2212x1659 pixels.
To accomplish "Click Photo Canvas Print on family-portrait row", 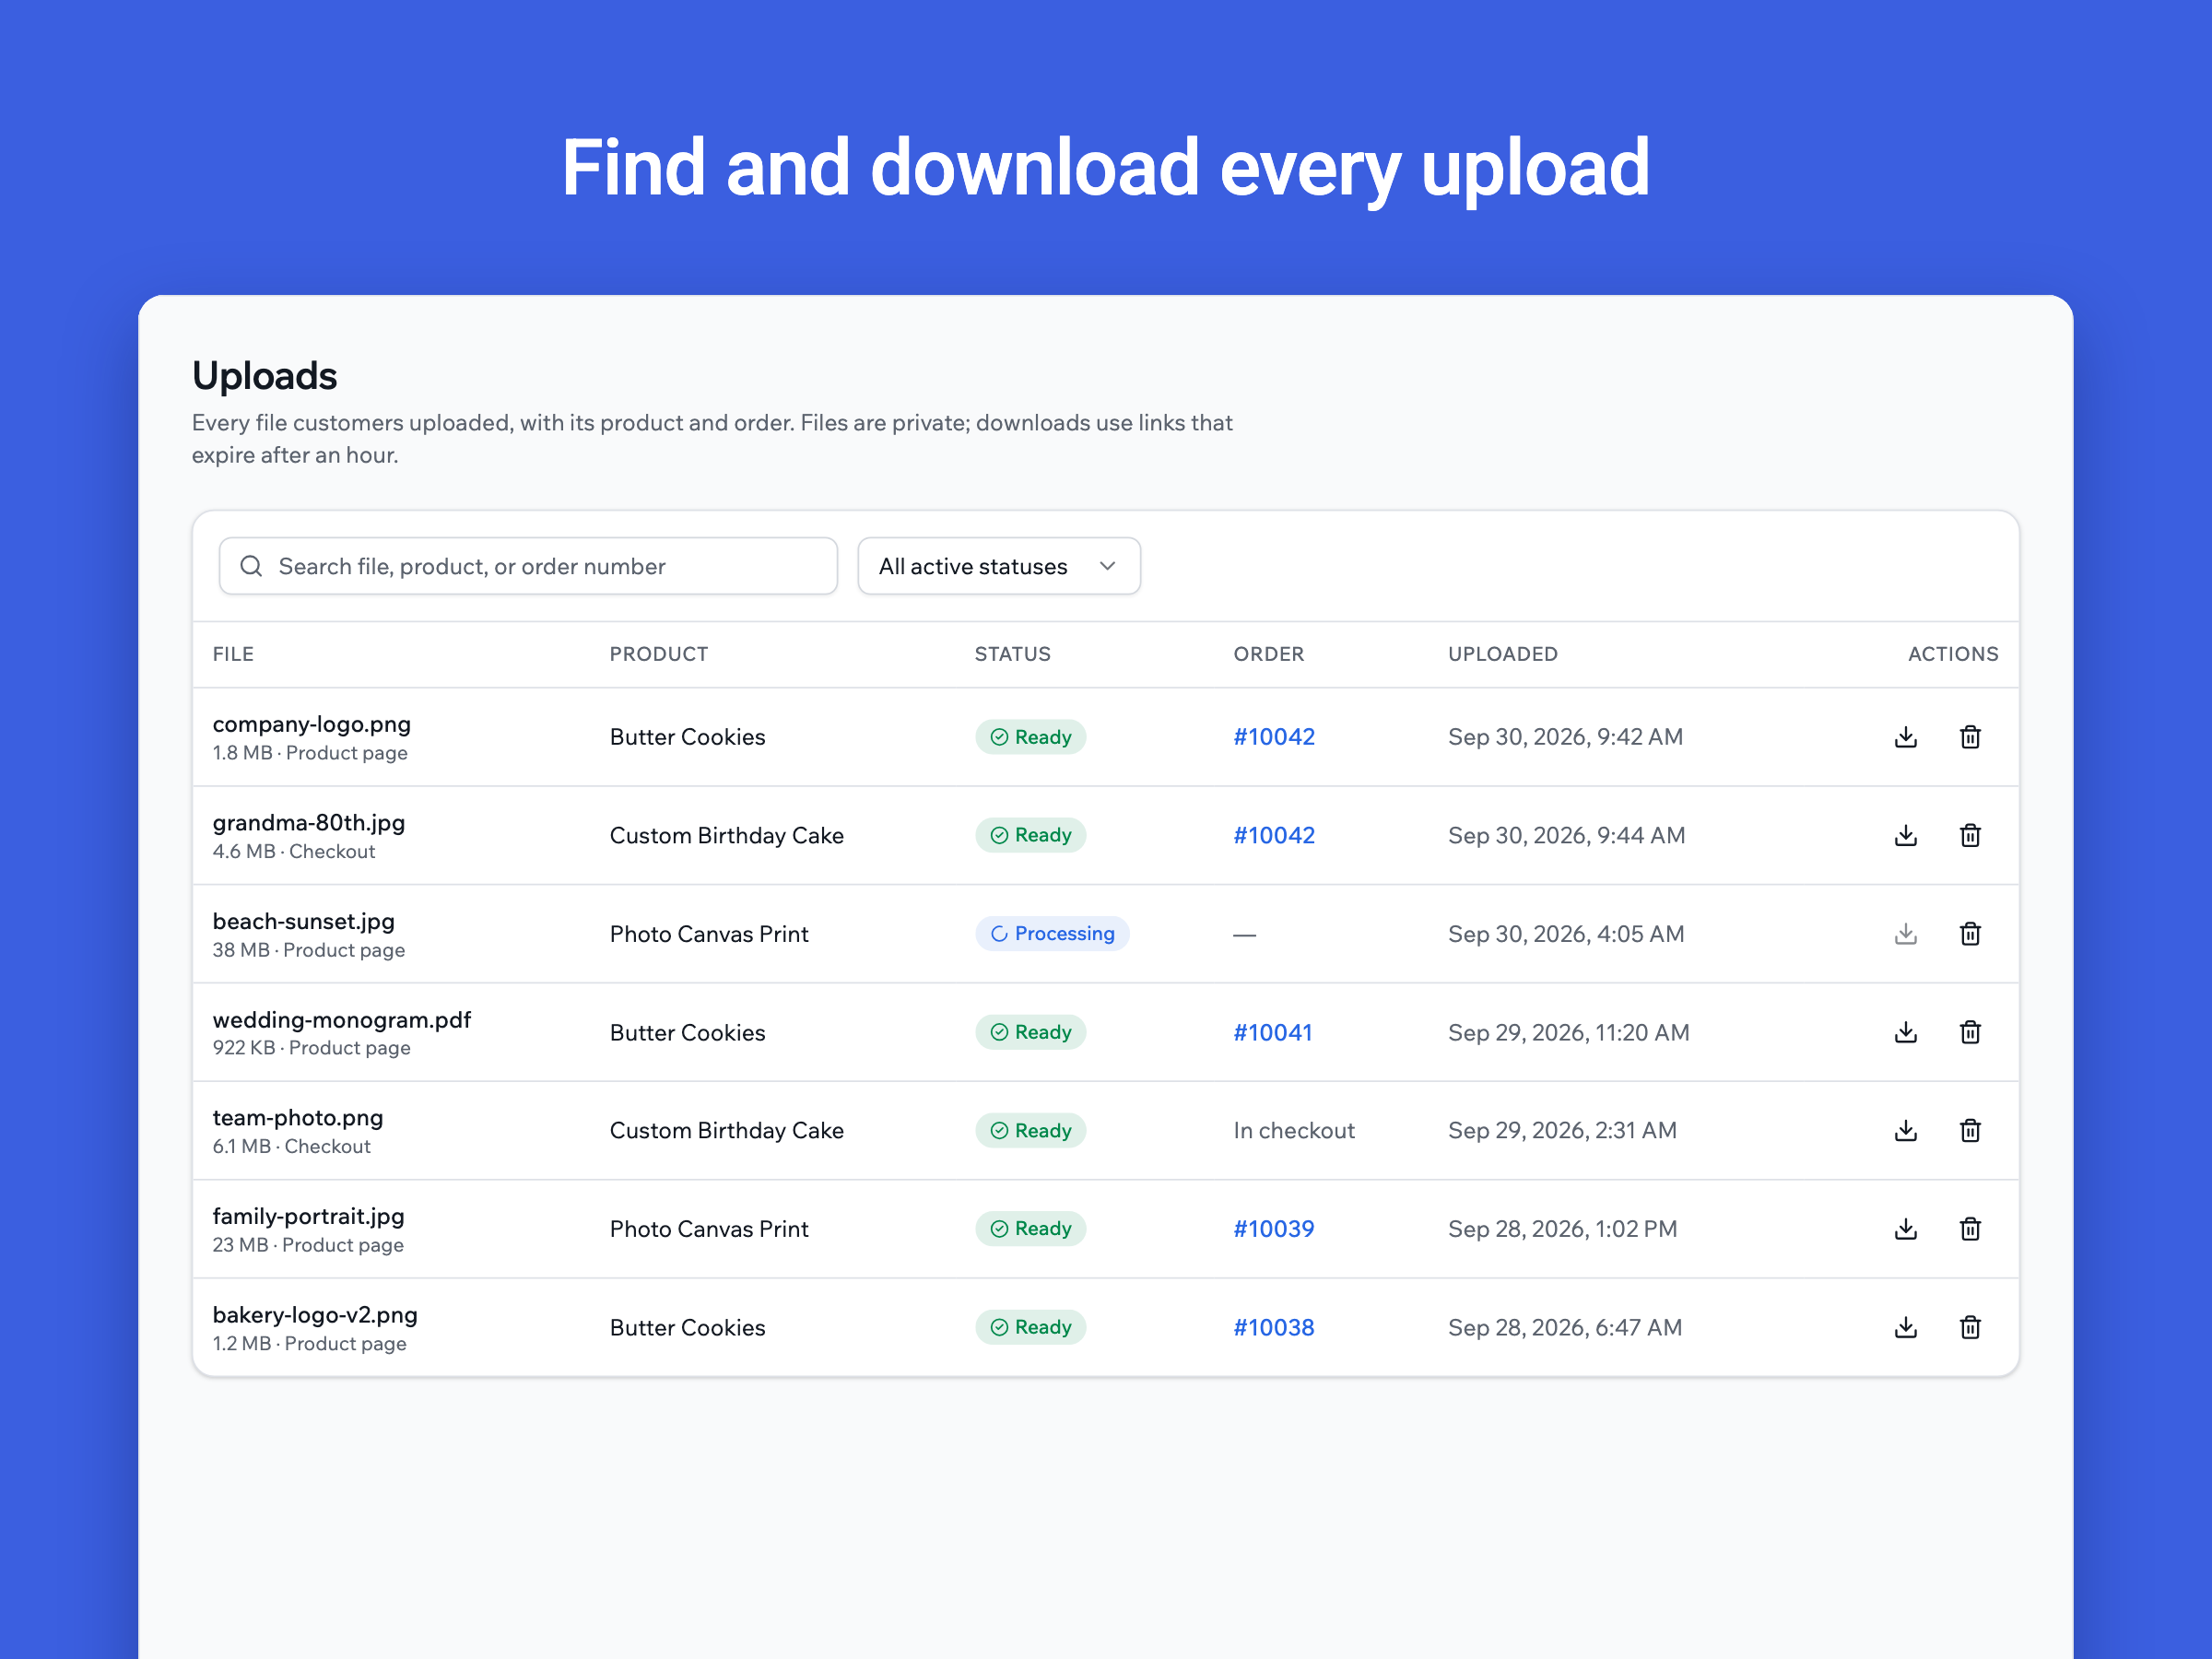I will pyautogui.click(x=708, y=1229).
